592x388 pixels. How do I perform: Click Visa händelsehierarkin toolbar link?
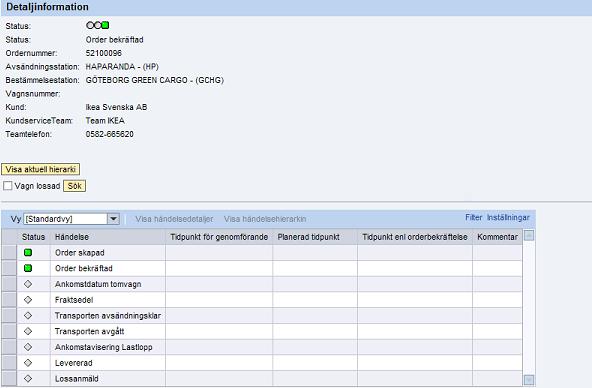tap(265, 219)
